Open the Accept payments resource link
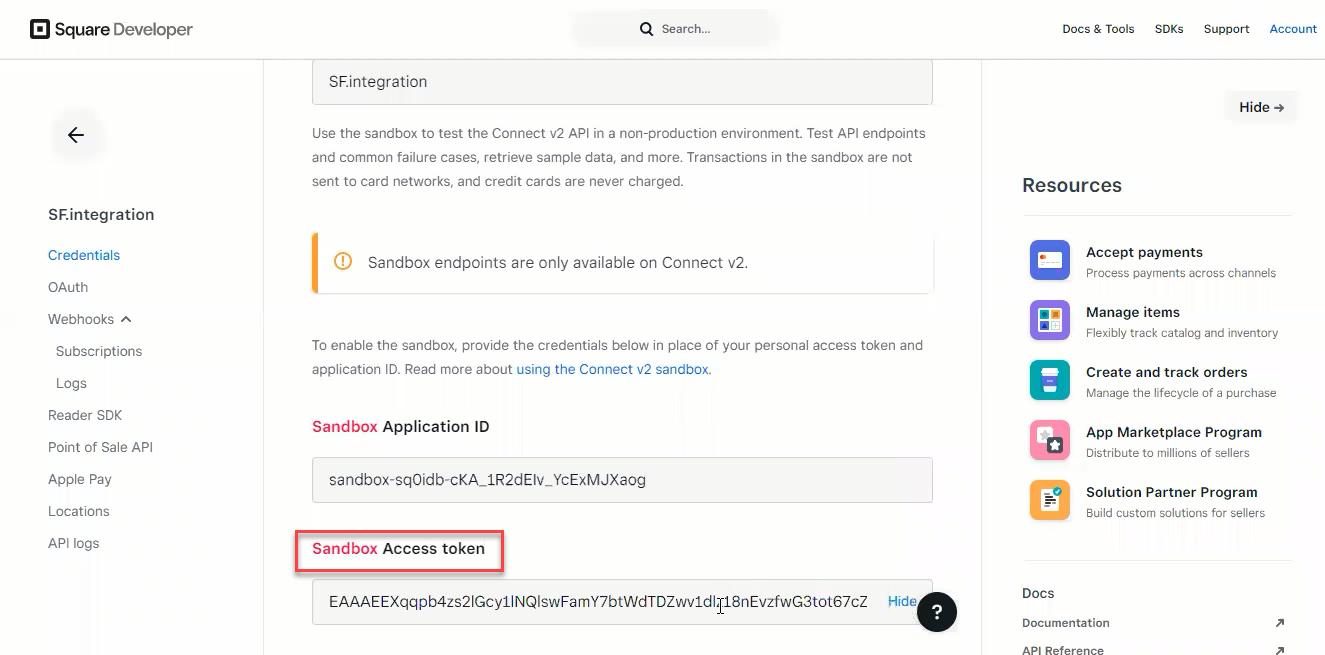1325x655 pixels. point(1144,252)
